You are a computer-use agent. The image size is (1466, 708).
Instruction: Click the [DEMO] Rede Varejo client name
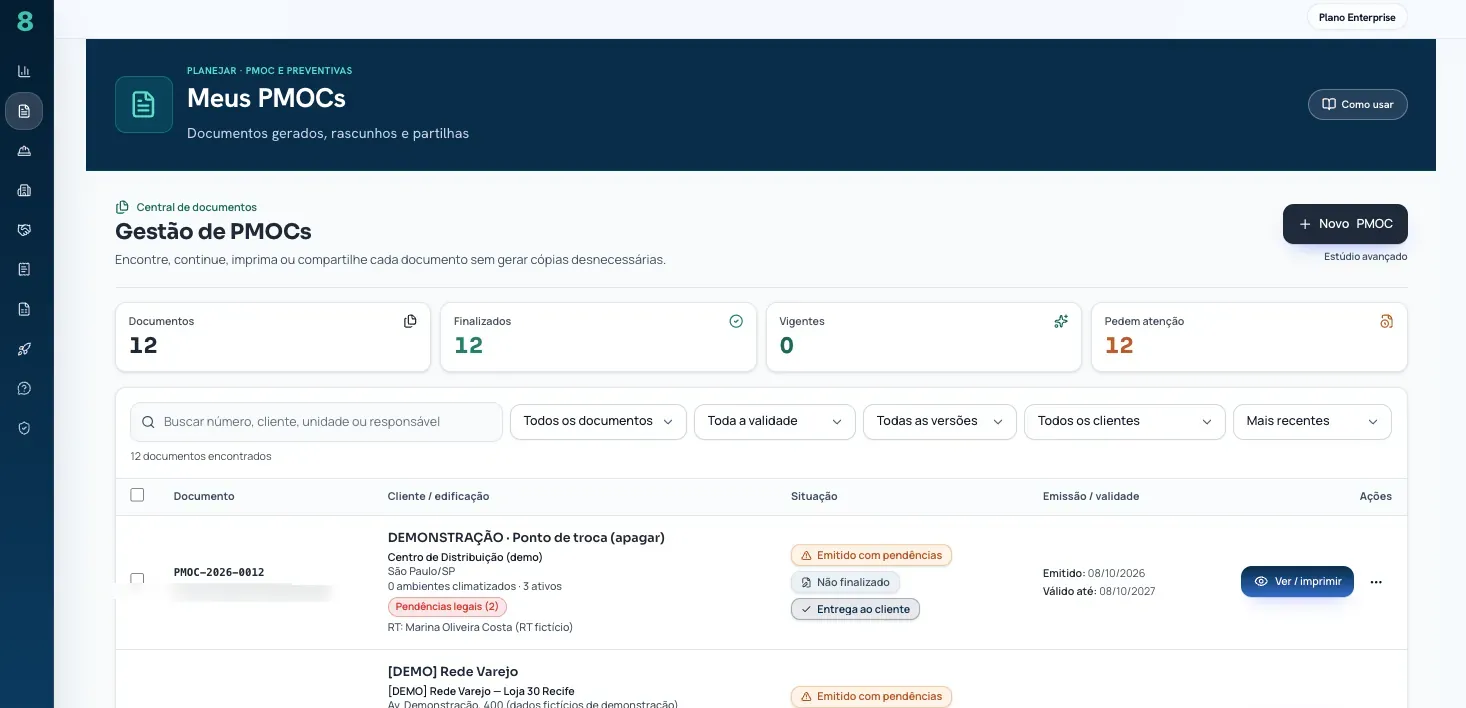453,672
